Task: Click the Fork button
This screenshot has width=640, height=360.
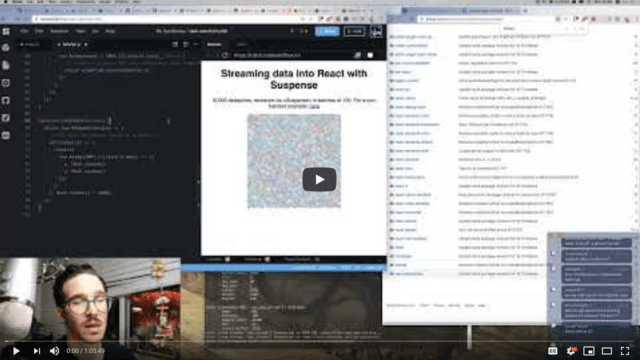Action: click(354, 31)
